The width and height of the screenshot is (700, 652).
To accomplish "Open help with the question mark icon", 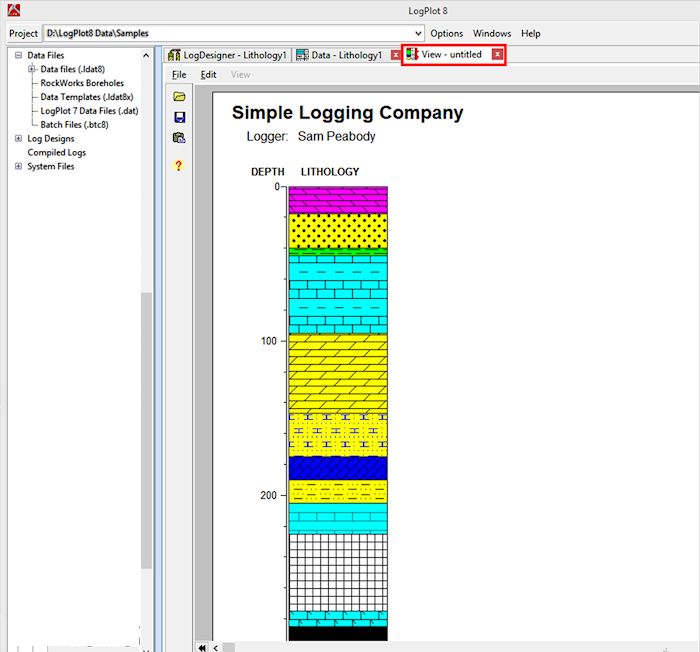I will (179, 166).
